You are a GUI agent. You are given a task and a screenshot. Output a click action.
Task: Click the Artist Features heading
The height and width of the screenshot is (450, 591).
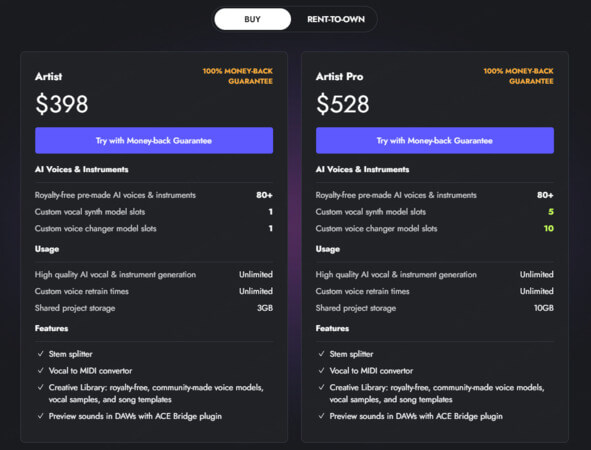[52, 328]
